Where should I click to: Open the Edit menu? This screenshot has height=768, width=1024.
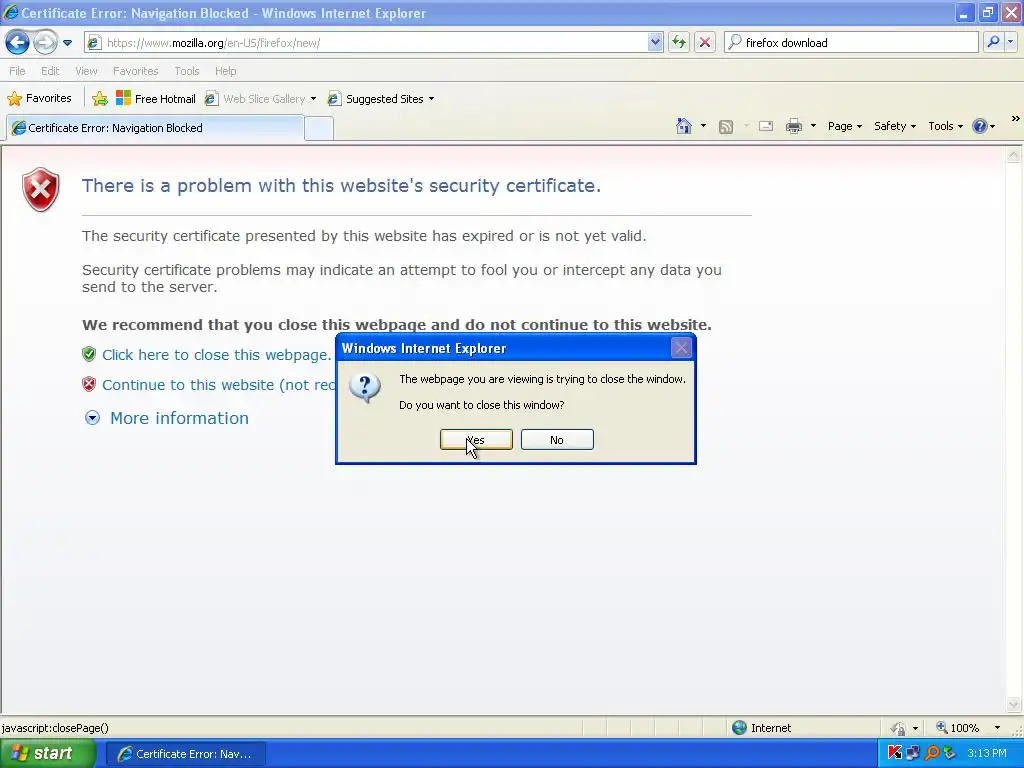(50, 71)
